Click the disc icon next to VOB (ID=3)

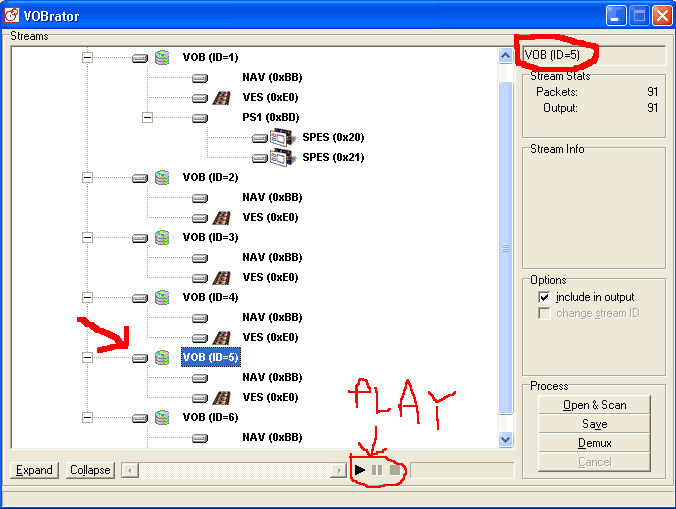coord(162,237)
